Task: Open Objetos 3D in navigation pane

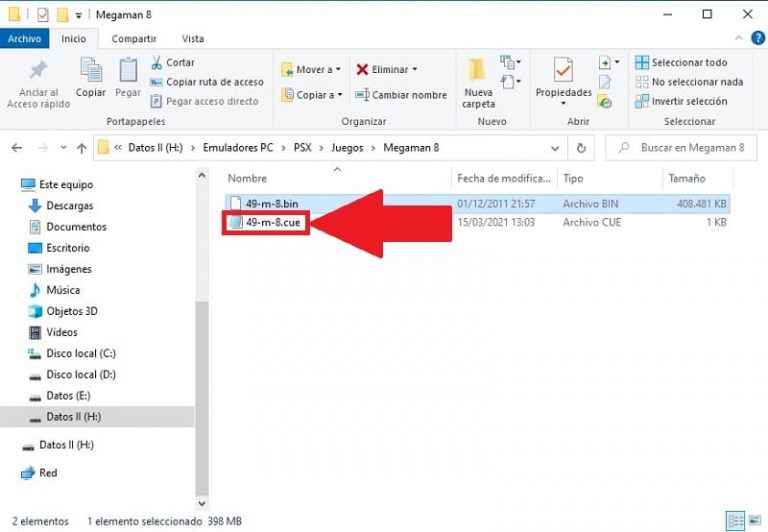Action: pyautogui.click(x=63, y=311)
